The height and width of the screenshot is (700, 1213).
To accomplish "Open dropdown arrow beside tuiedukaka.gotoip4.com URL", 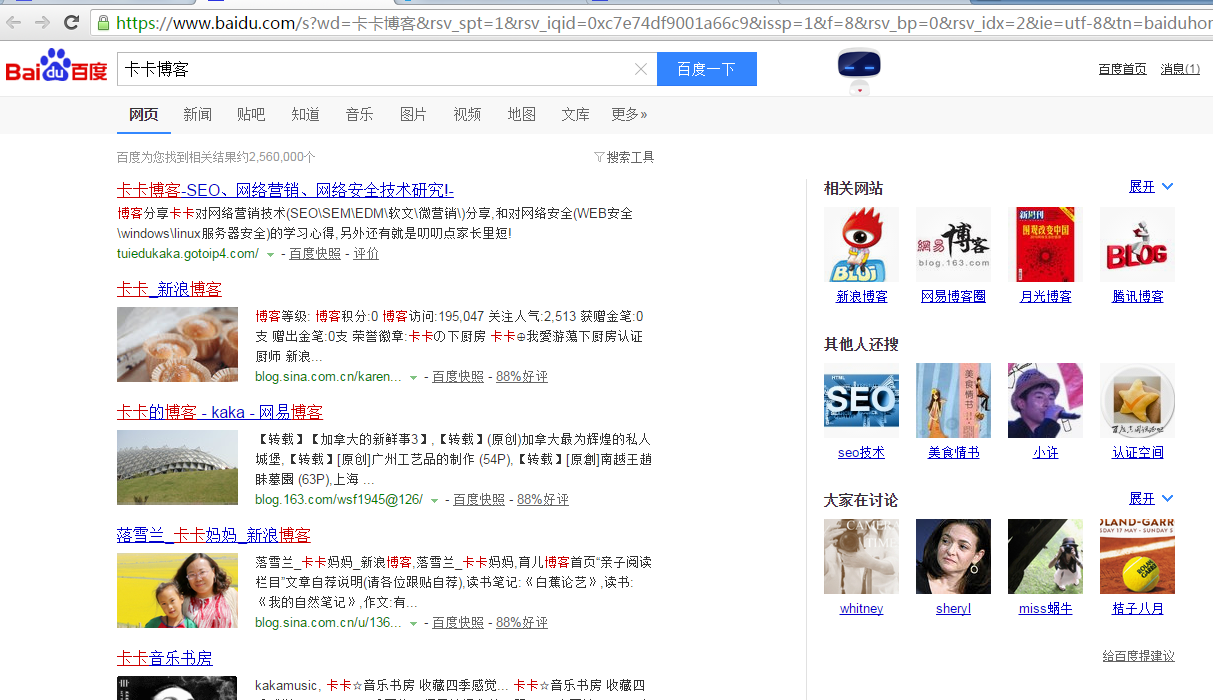I will (271, 255).
